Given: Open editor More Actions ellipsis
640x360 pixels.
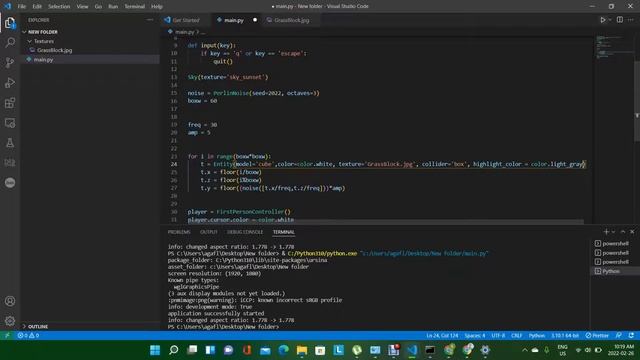Looking at the screenshot, I should pyautogui.click(x=631, y=20).
